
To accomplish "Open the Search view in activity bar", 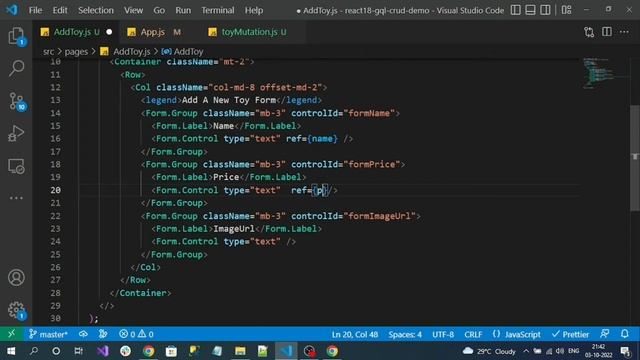I will click(x=16, y=68).
